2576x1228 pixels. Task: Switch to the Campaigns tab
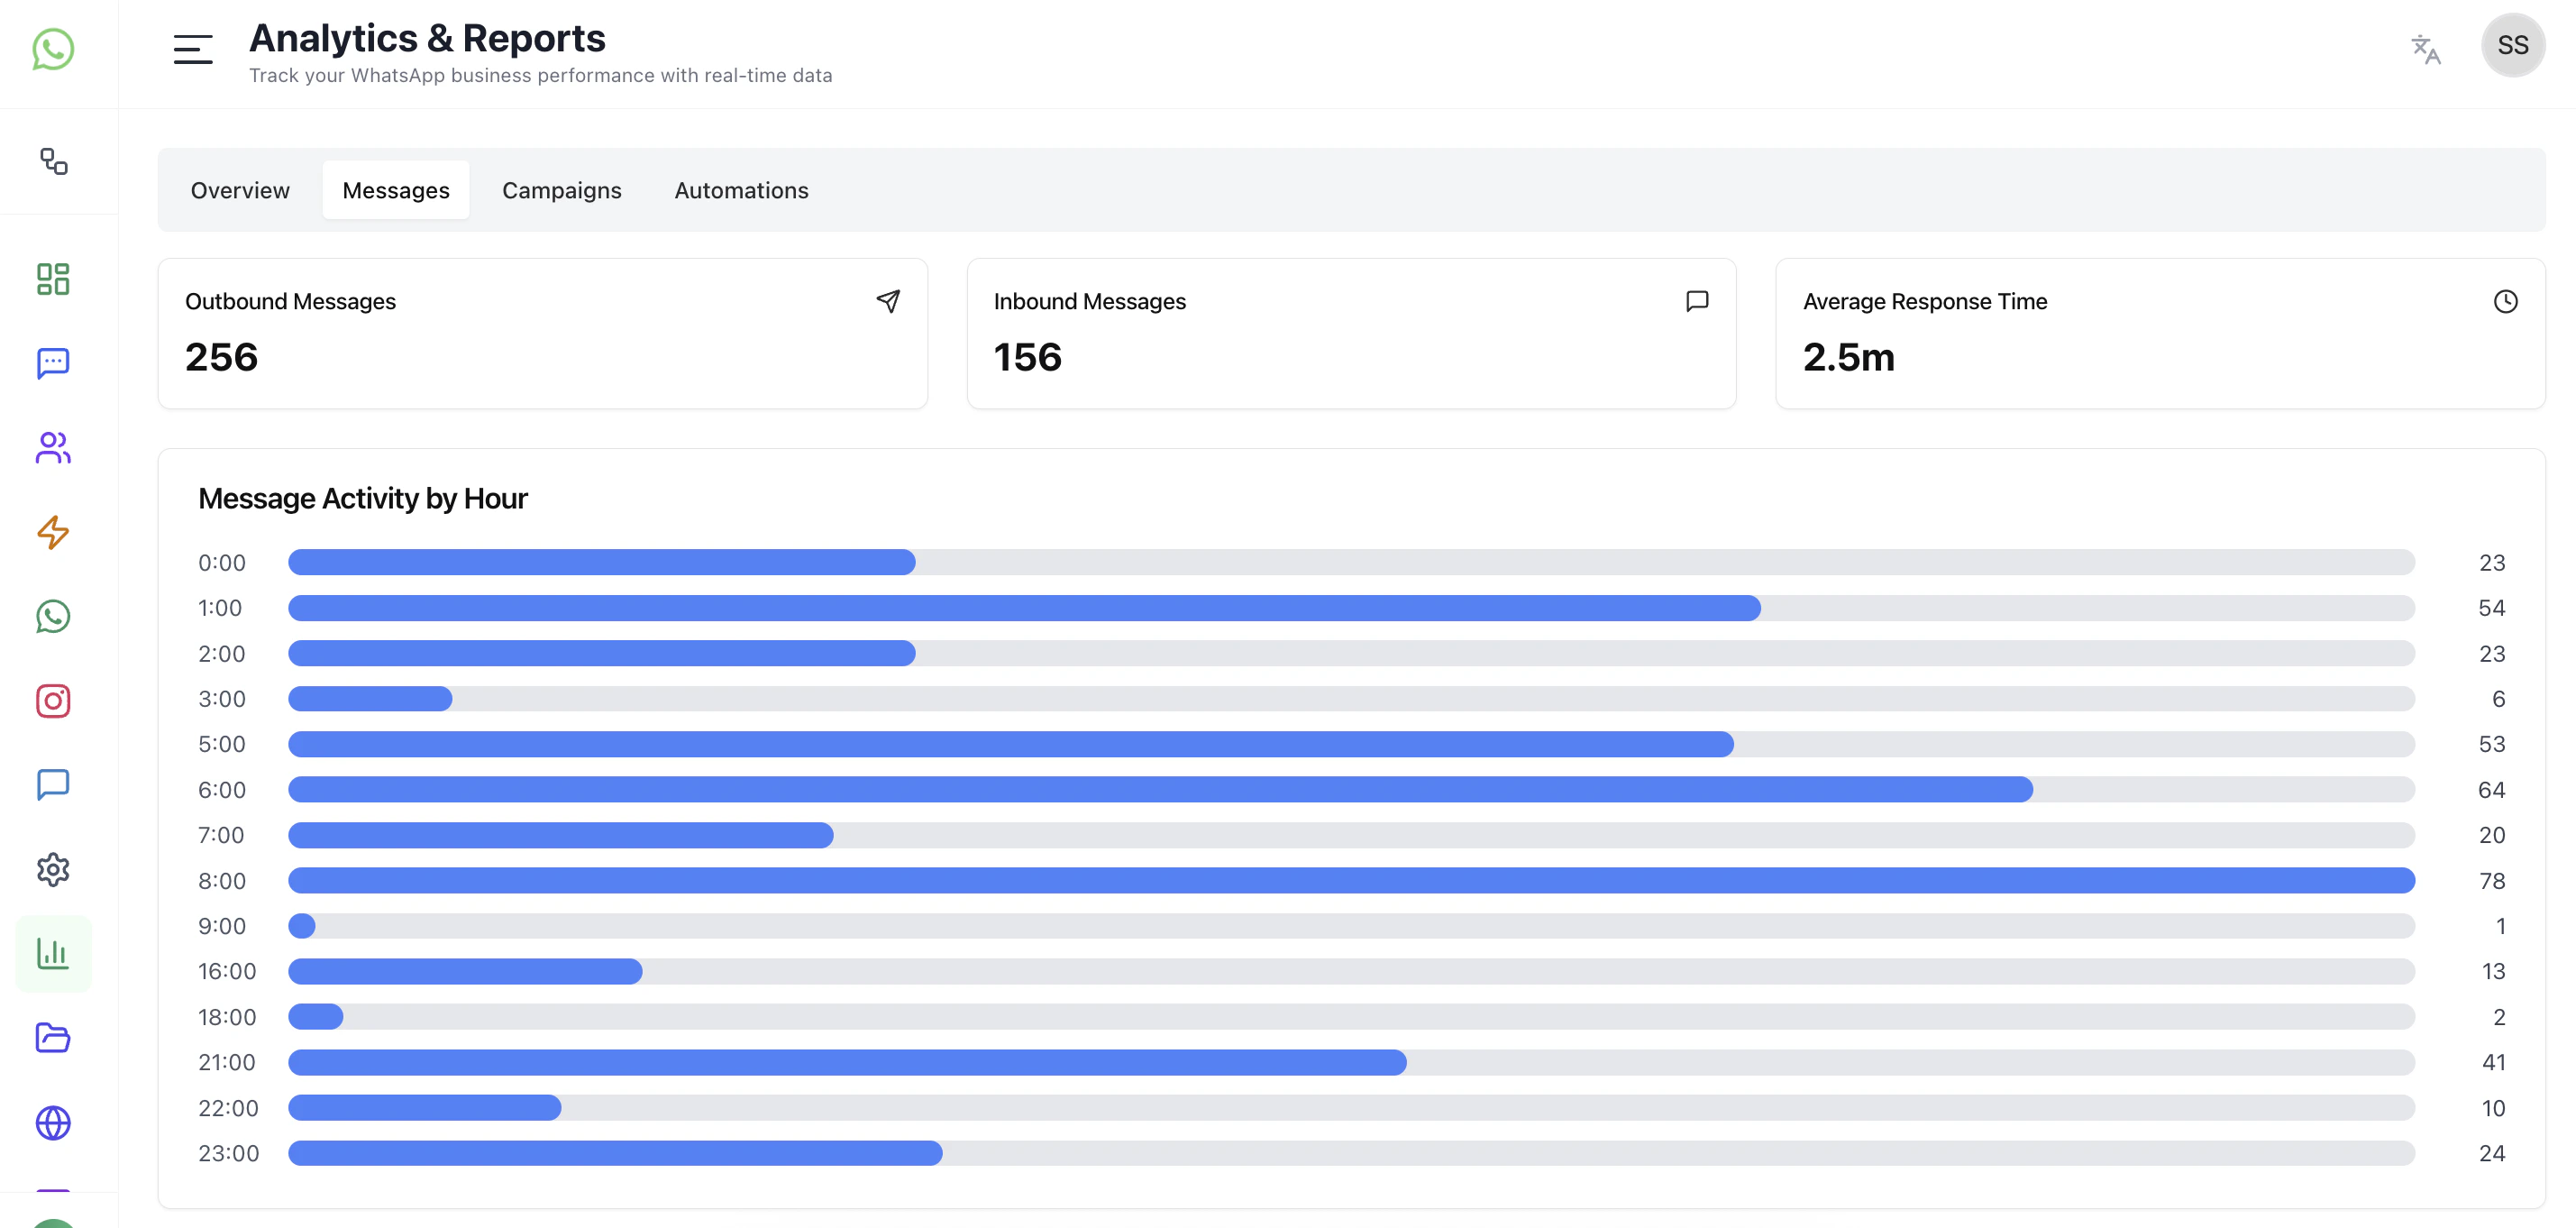click(x=561, y=190)
